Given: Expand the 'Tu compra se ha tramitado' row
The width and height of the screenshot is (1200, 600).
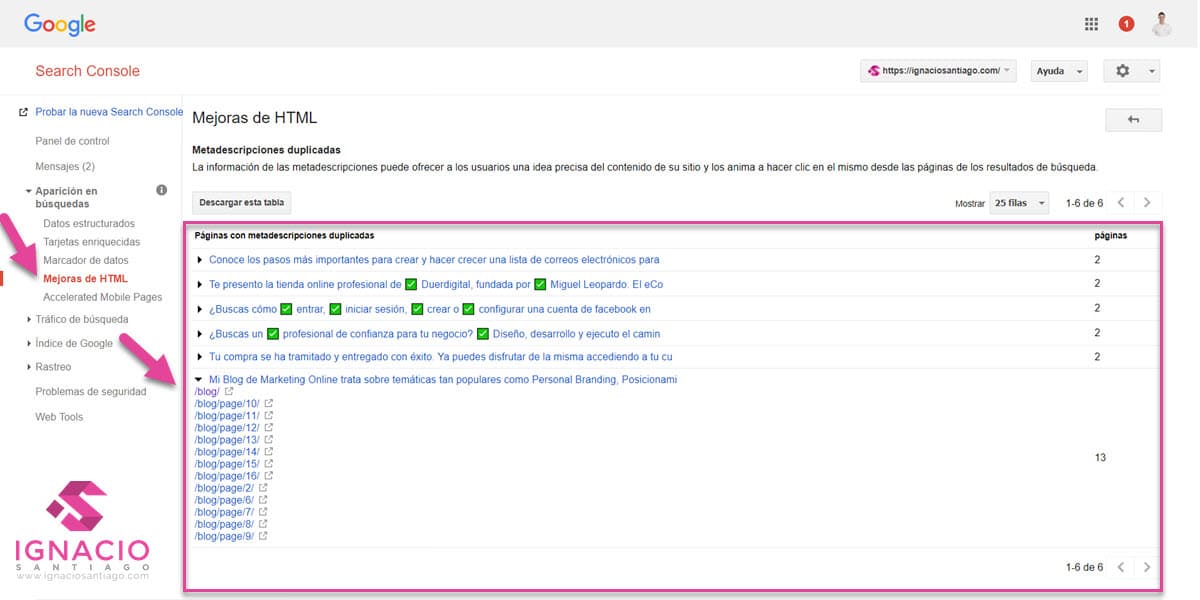Looking at the screenshot, I should pyautogui.click(x=200, y=357).
